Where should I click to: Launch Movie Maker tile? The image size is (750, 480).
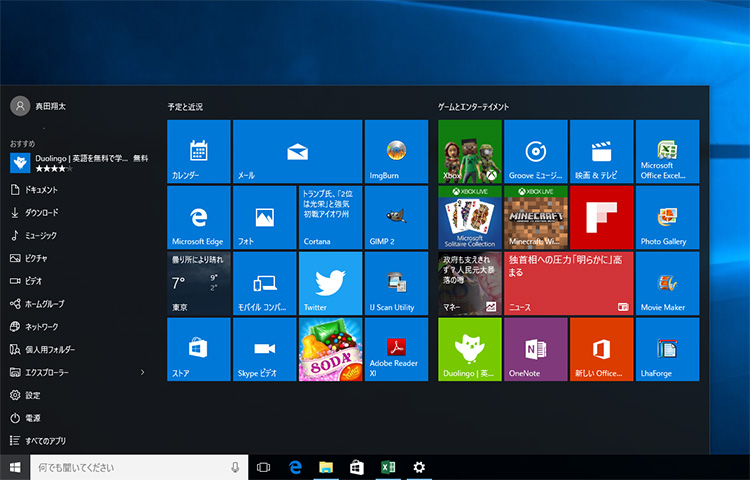667,283
